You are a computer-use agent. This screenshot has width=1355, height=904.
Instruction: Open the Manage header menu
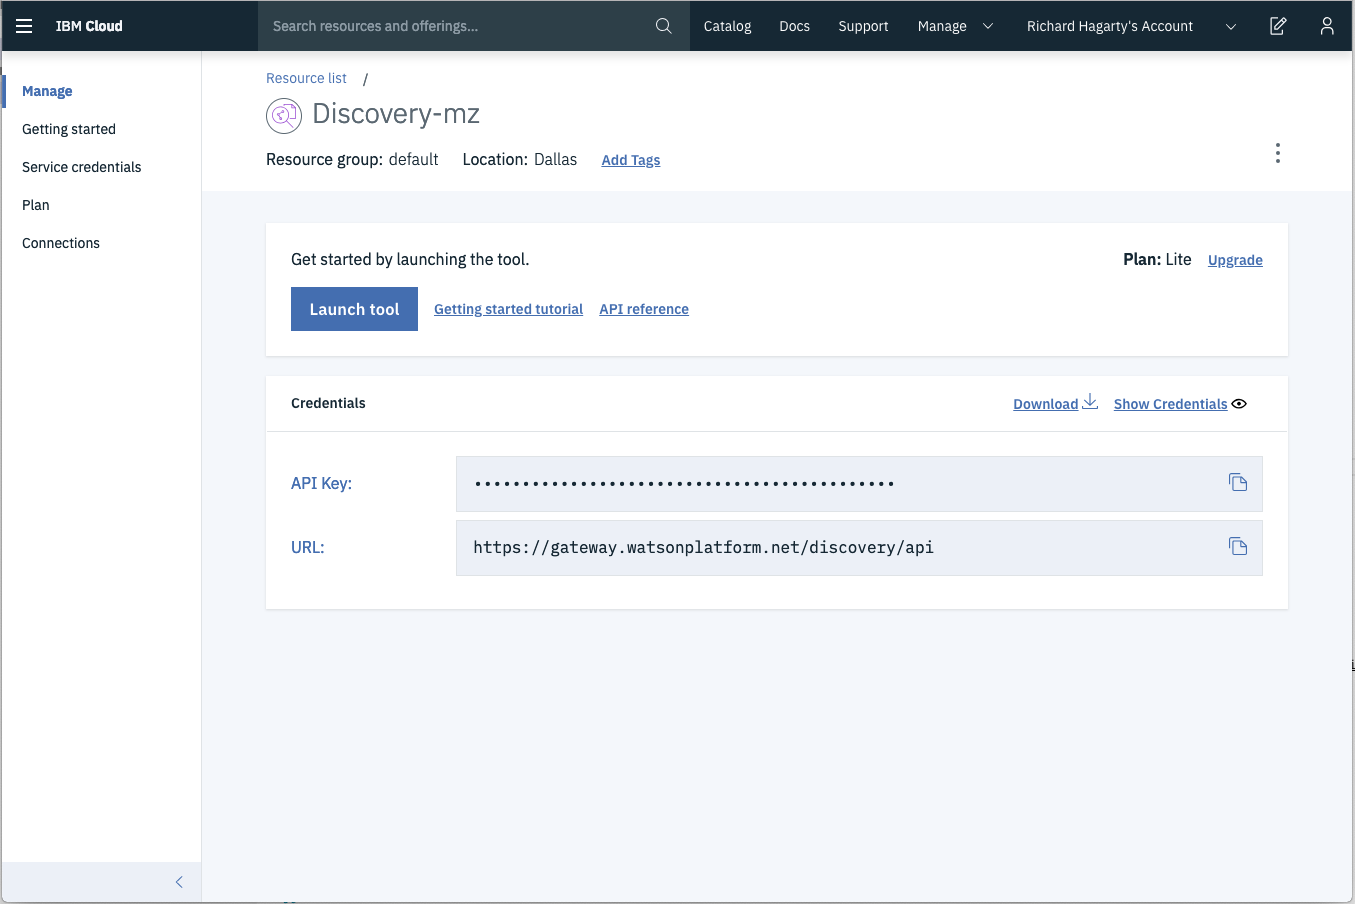(942, 26)
